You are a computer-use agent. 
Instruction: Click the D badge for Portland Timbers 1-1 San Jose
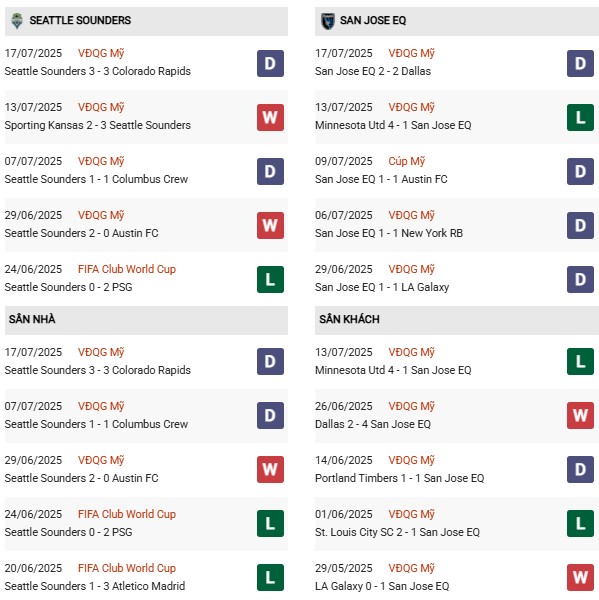click(x=580, y=469)
